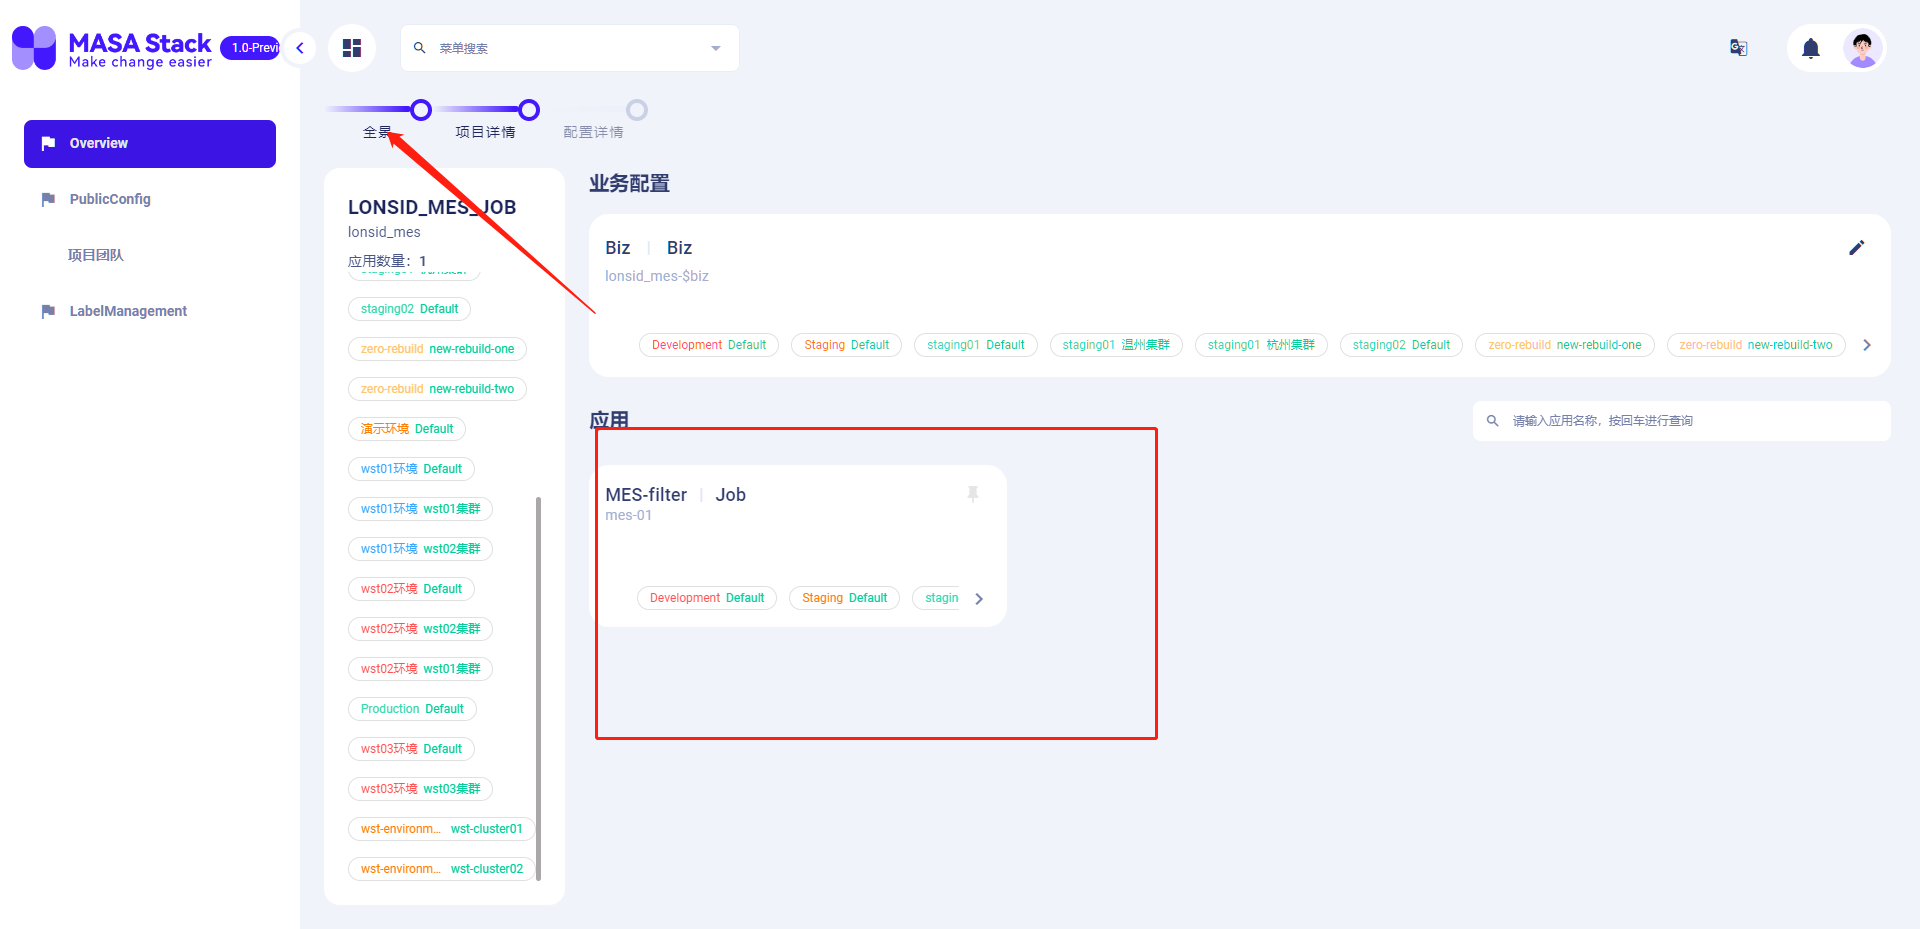Click the MASA Stack logo
Image resolution: width=1920 pixels, height=929 pixels.
[112, 48]
